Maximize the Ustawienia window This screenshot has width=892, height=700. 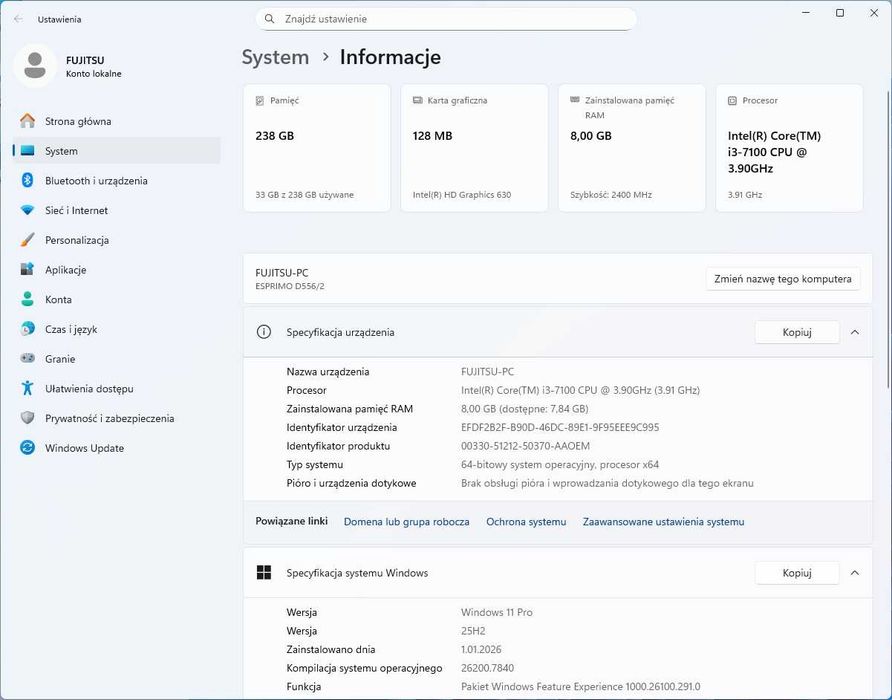point(840,13)
